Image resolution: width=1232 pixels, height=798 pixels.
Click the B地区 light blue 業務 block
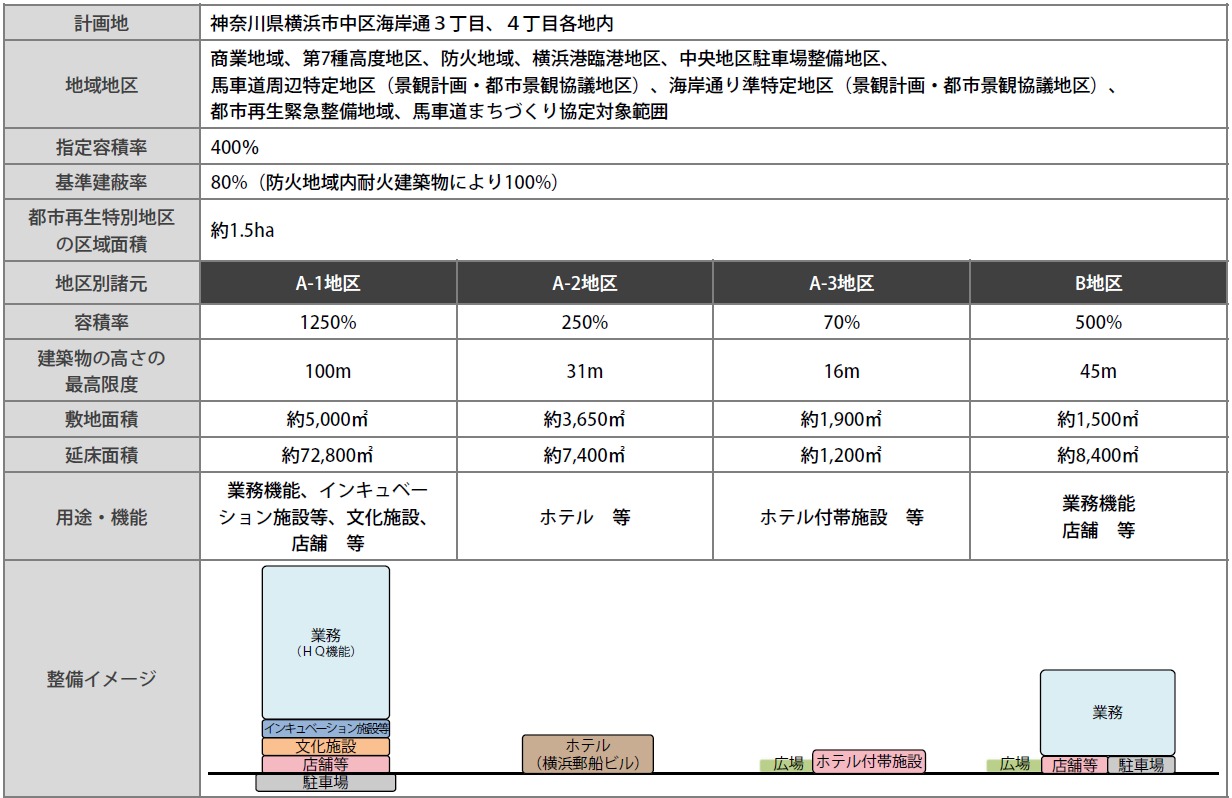pyautogui.click(x=1107, y=712)
